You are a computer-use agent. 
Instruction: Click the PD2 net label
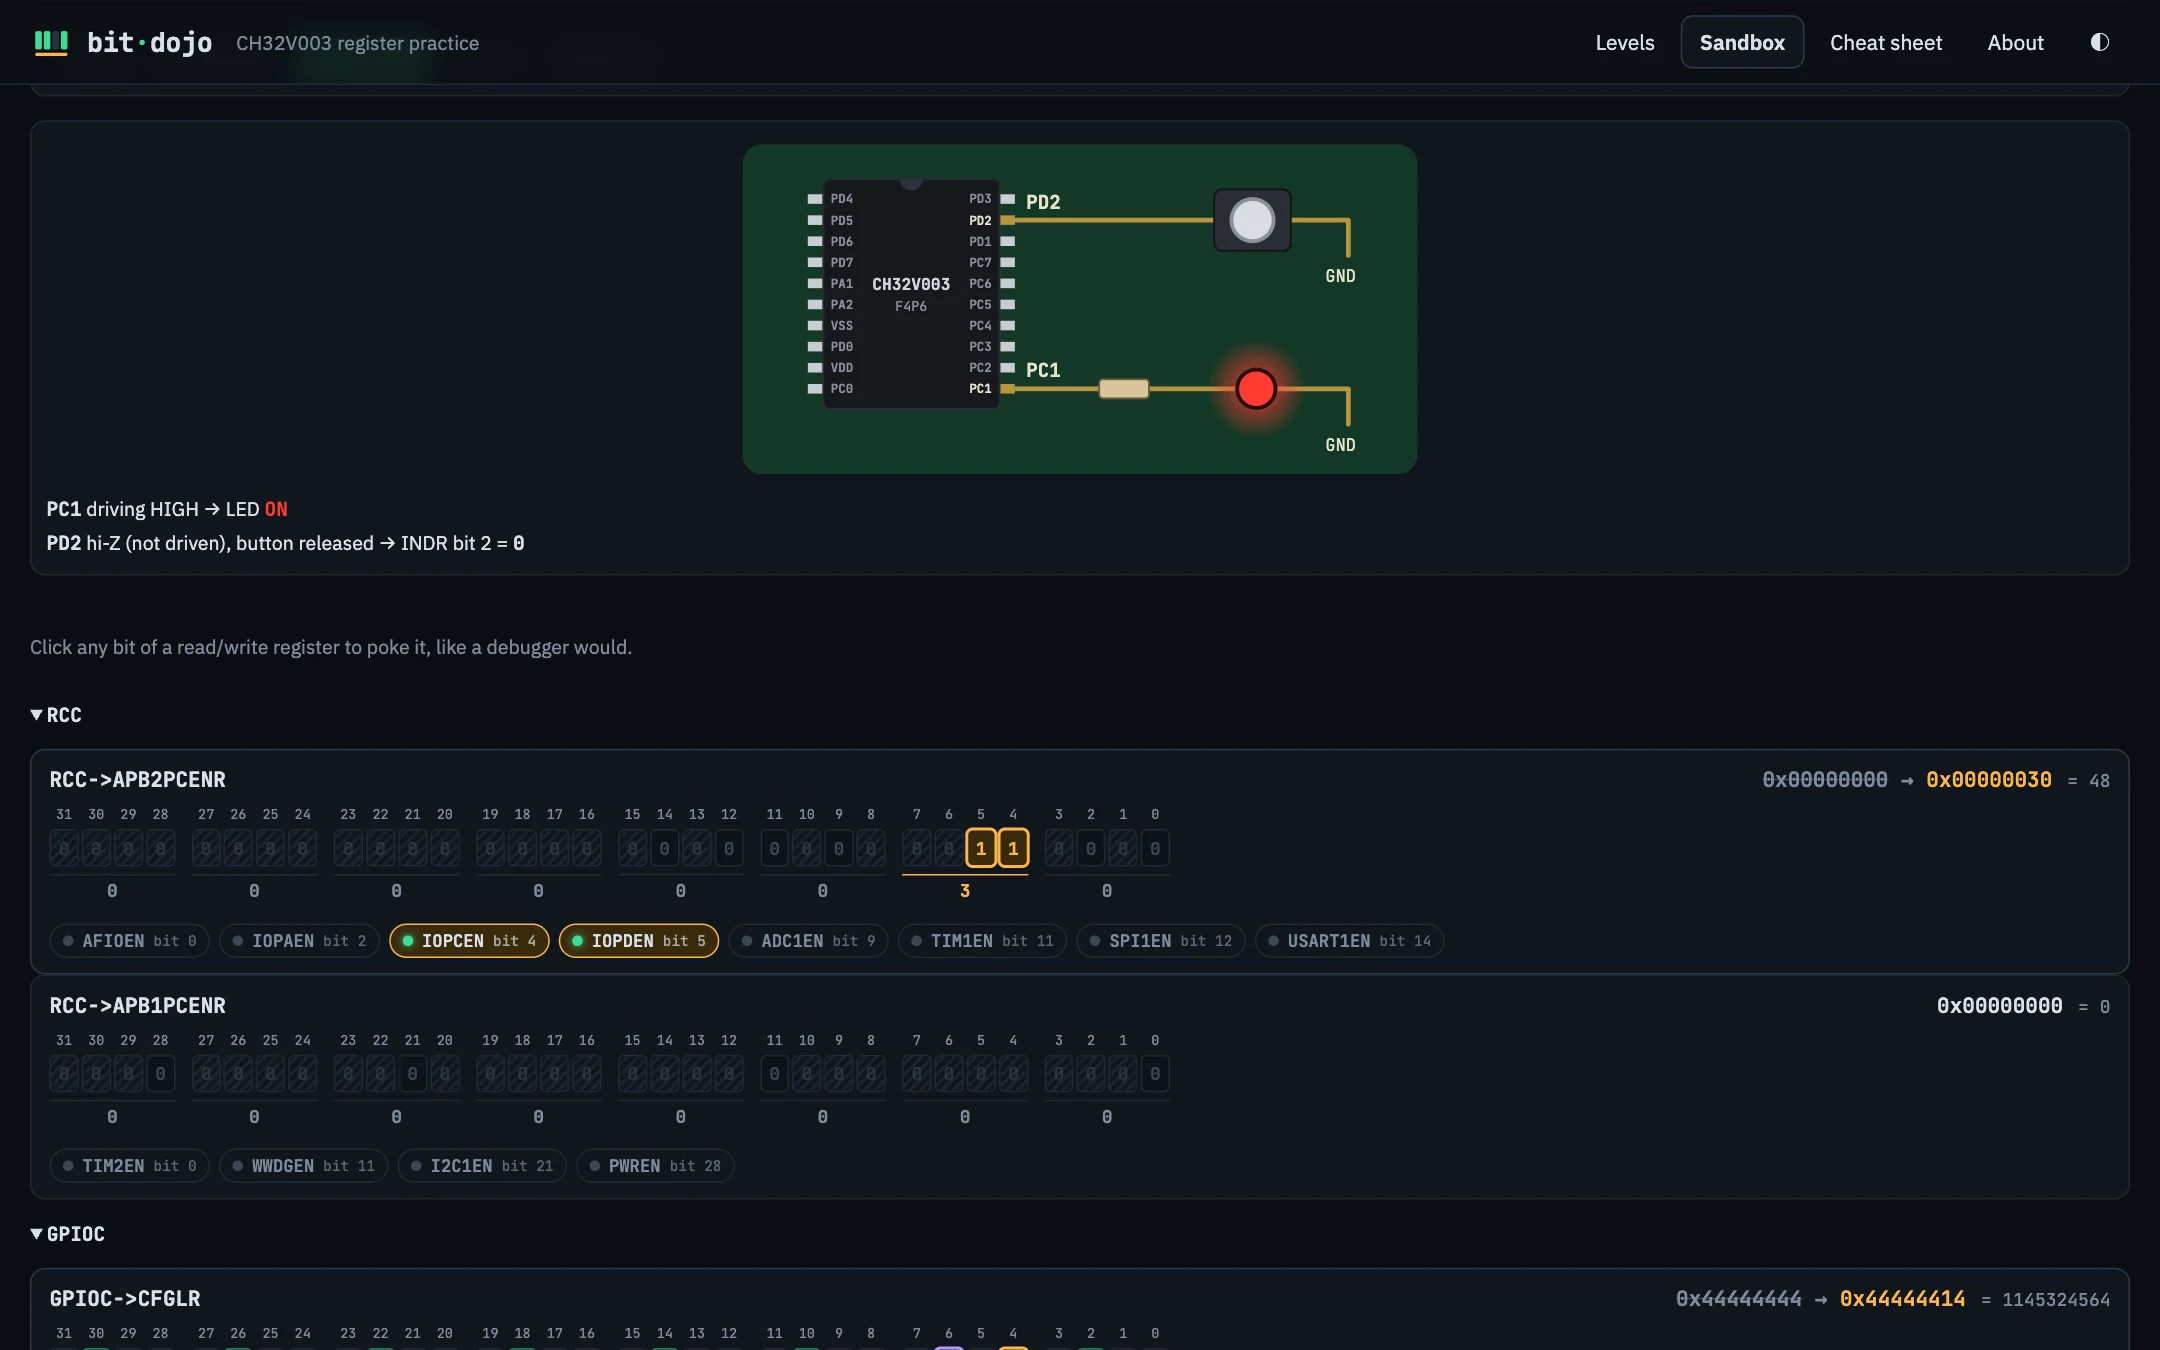[x=1043, y=202]
